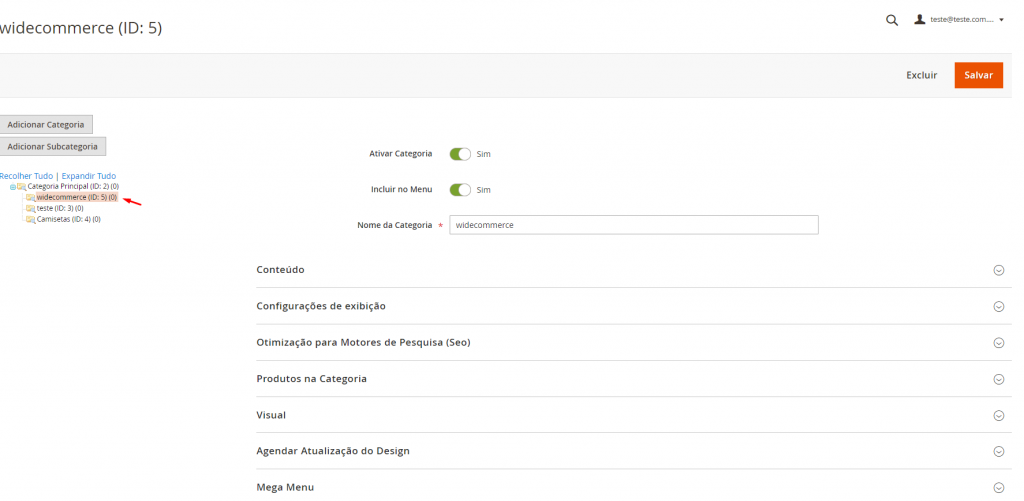The width and height of the screenshot is (1024, 501).
Task: Toggle the Incluir no Menu switch
Action: coord(460,189)
